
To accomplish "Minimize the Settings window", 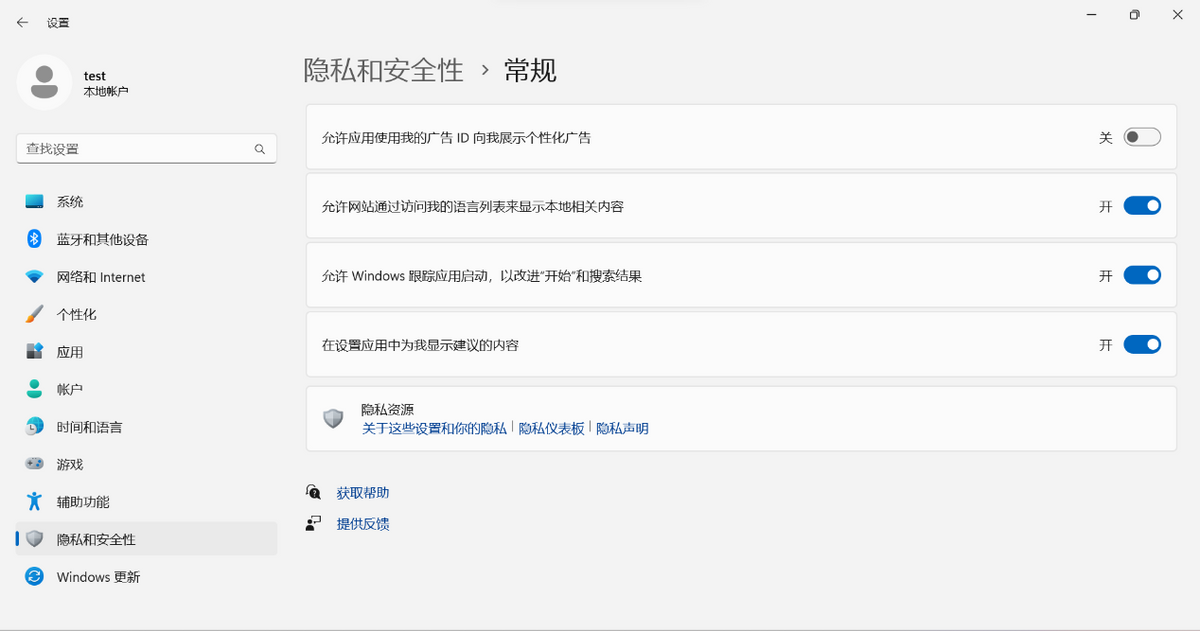I will 1089,15.
